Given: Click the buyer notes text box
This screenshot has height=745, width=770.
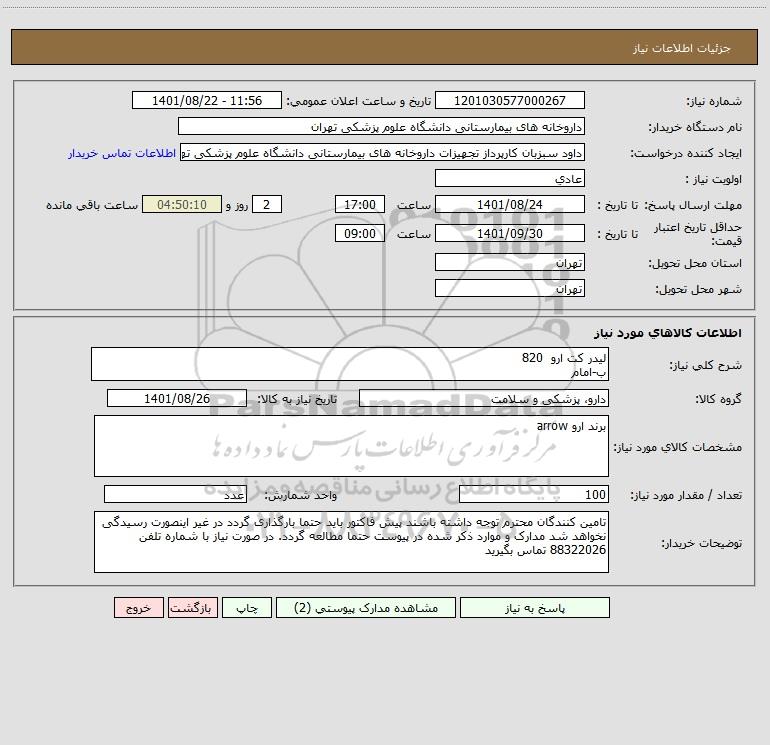Looking at the screenshot, I should pos(351,542).
